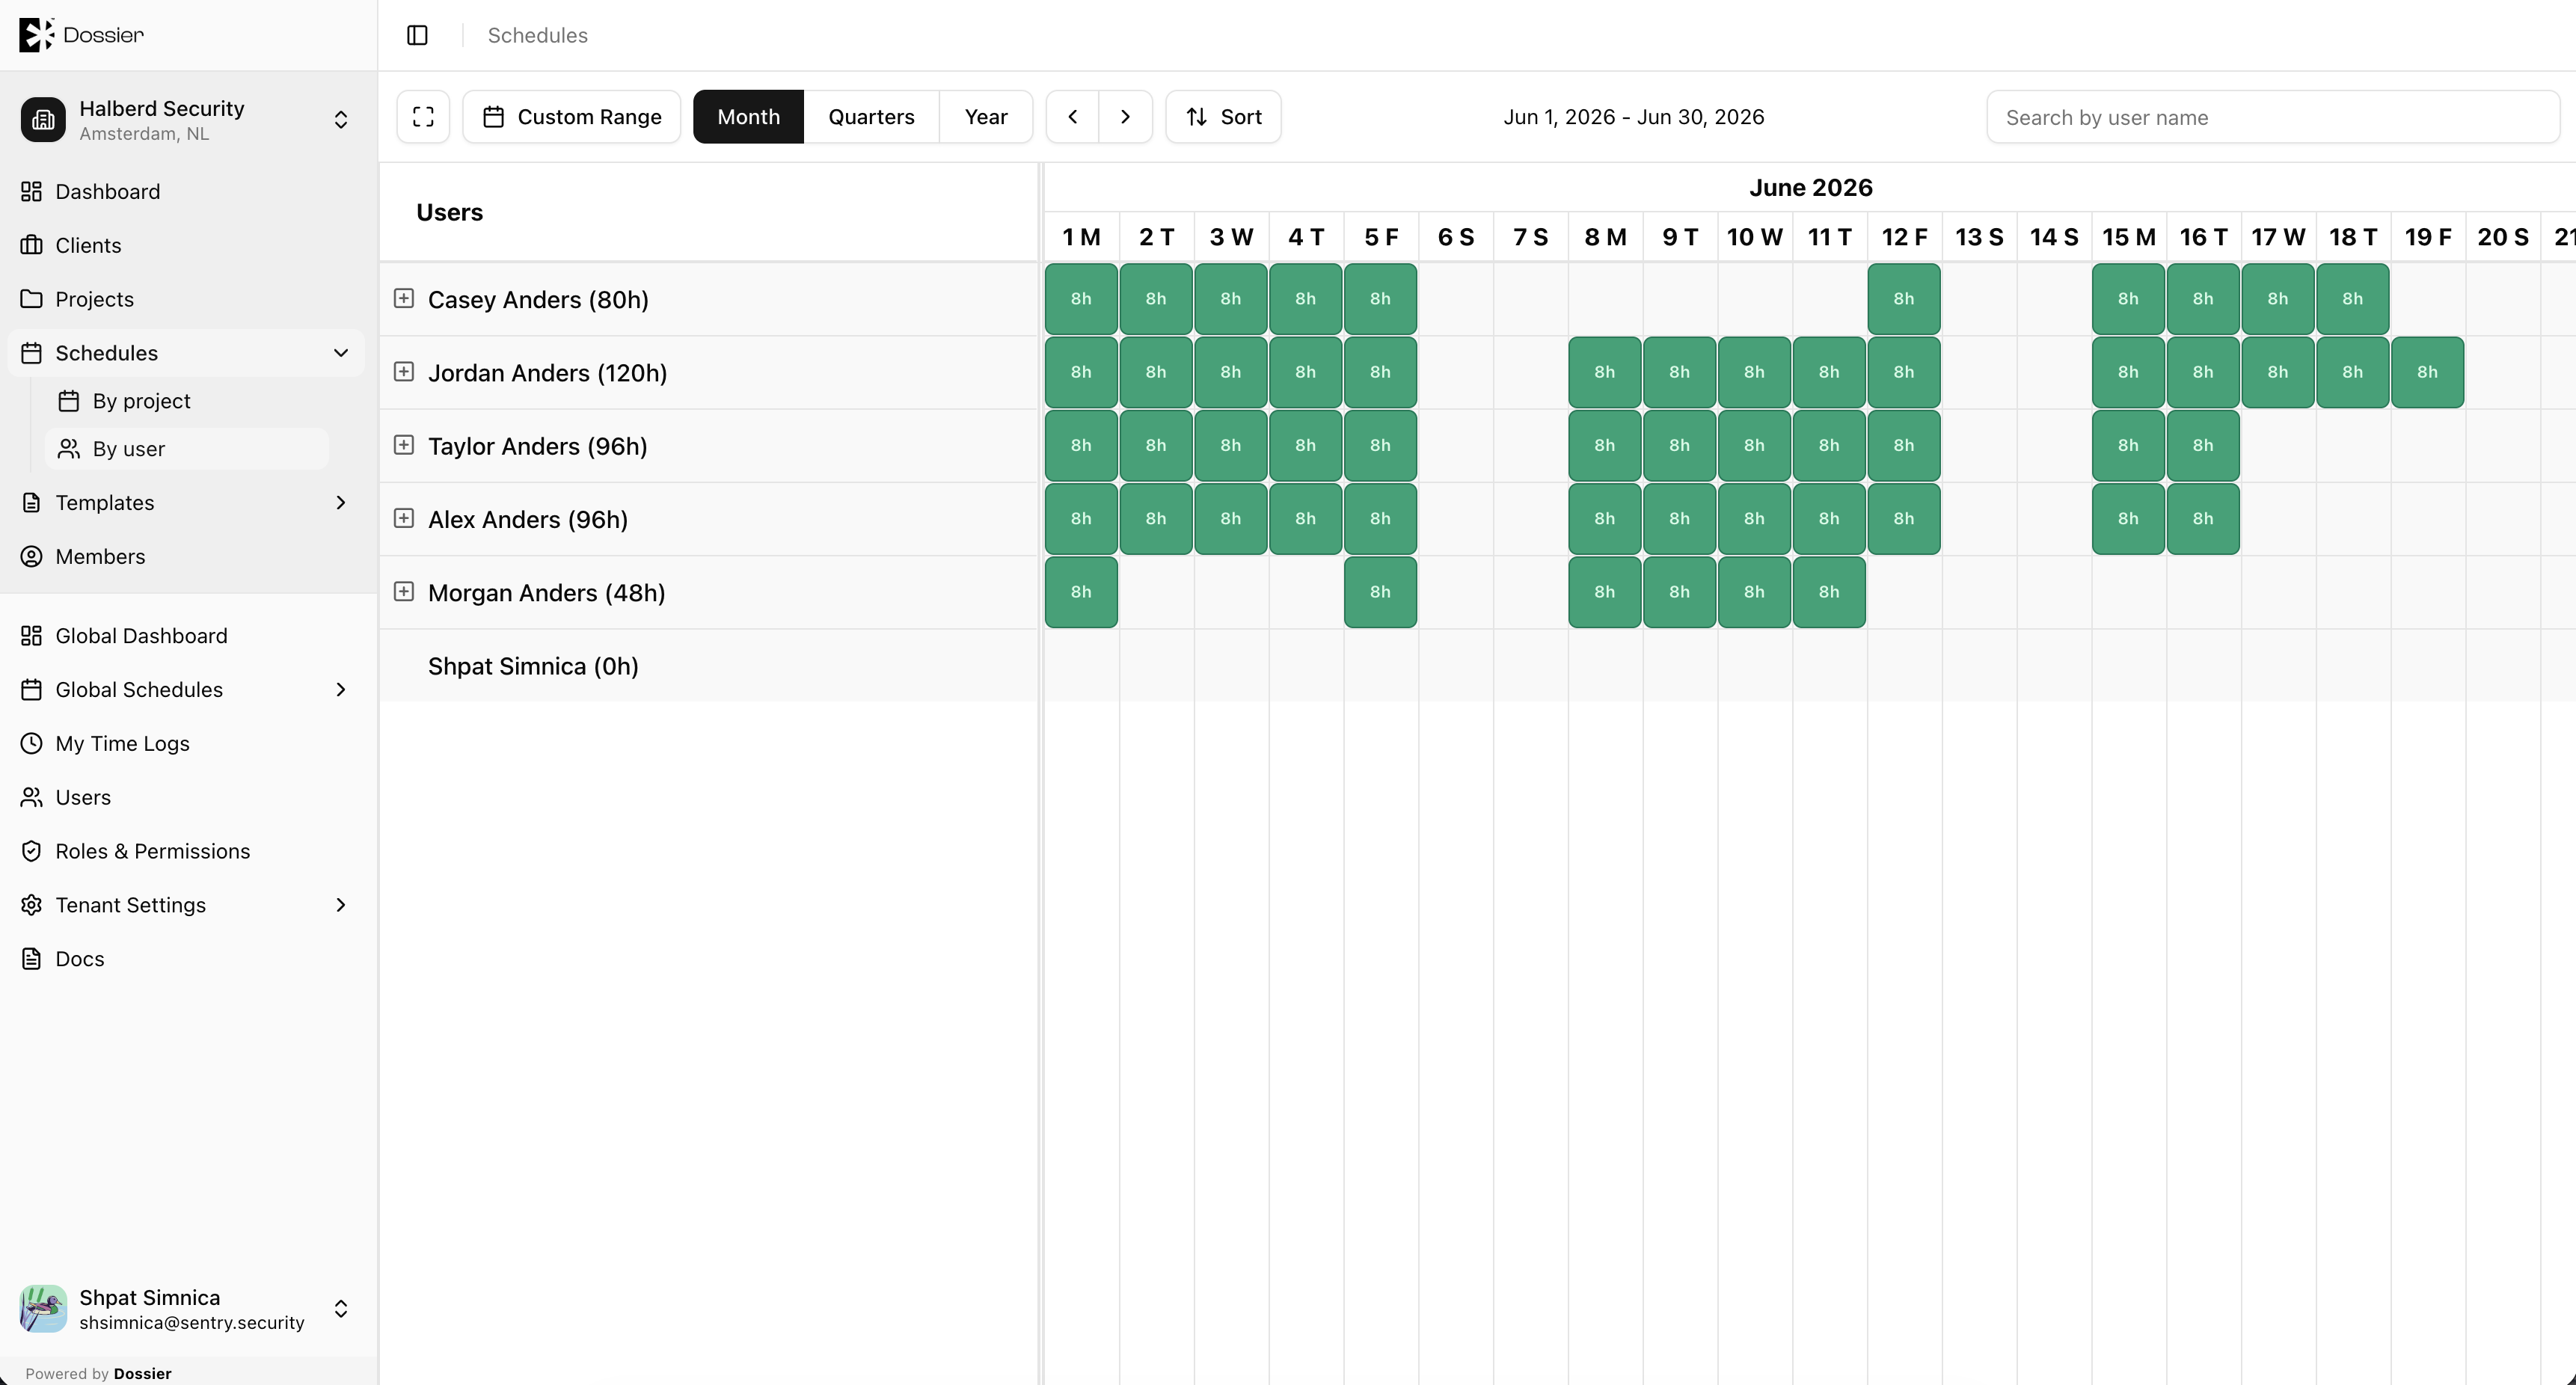The height and width of the screenshot is (1385, 2576).
Task: Expand Alex Anders row
Action: click(x=404, y=518)
